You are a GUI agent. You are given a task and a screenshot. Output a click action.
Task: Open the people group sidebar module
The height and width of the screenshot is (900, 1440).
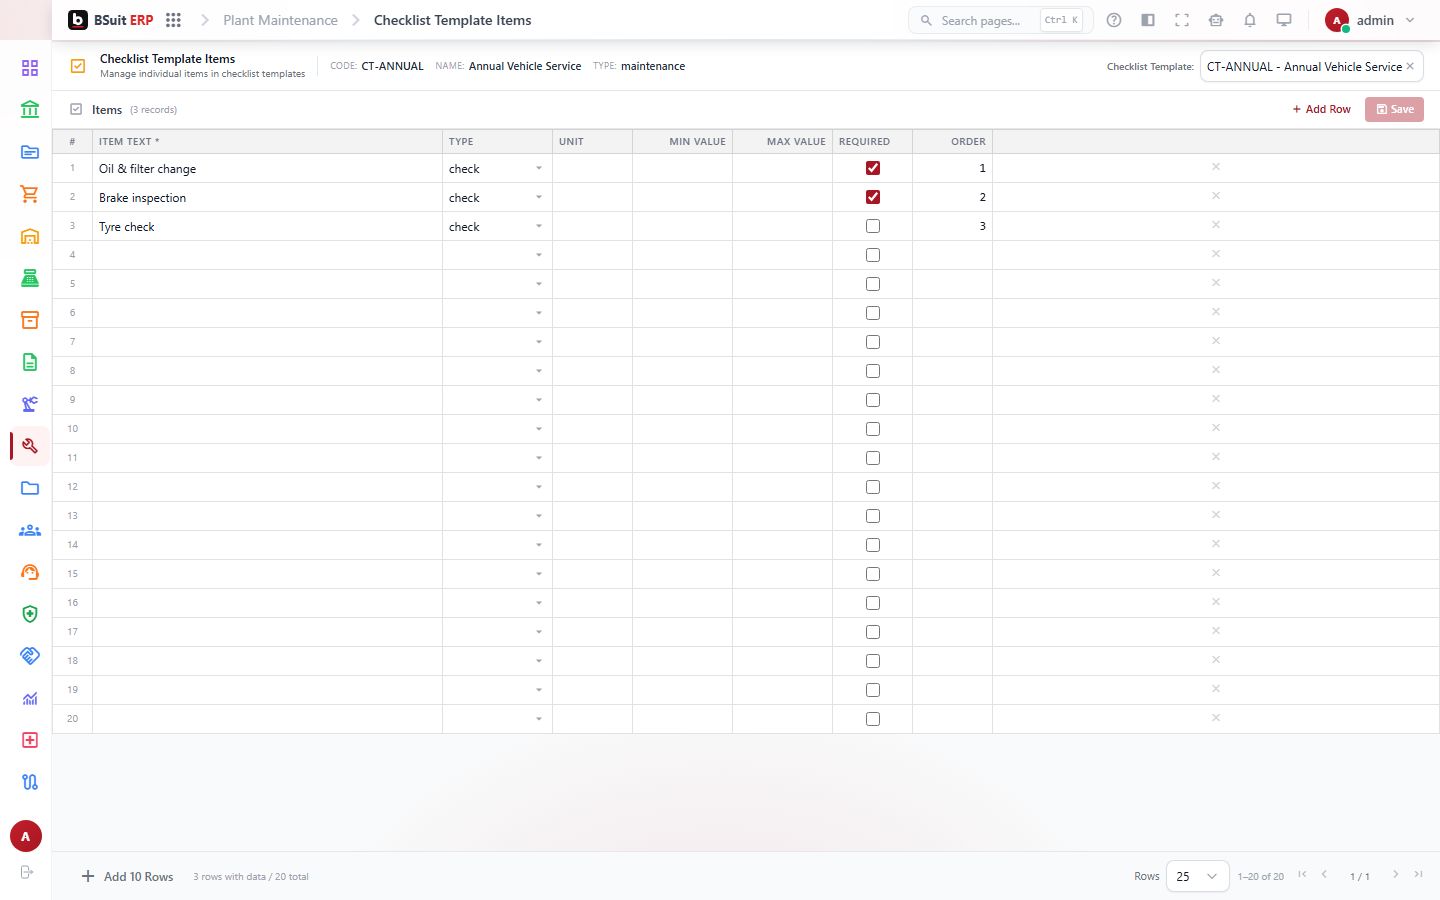pyautogui.click(x=30, y=530)
